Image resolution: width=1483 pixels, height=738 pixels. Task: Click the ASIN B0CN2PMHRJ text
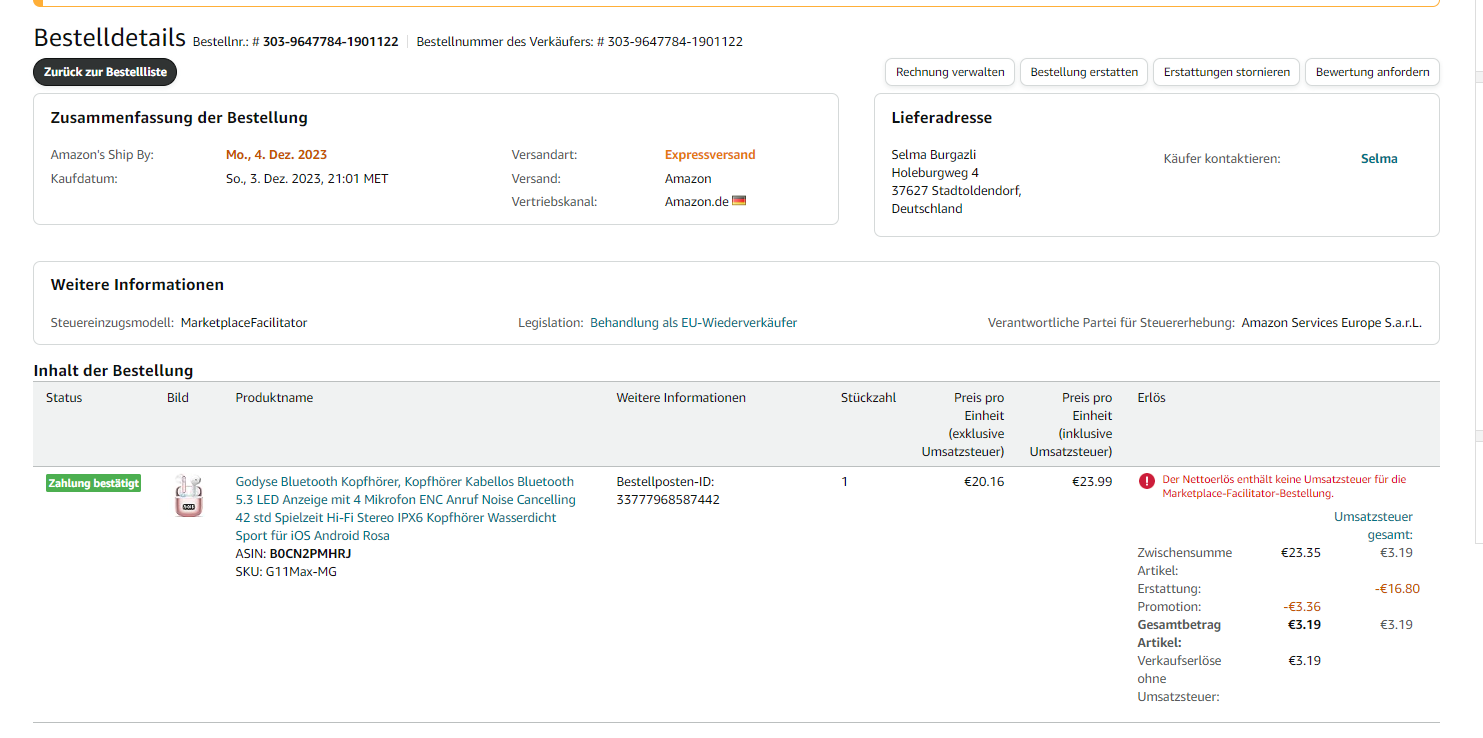point(310,553)
